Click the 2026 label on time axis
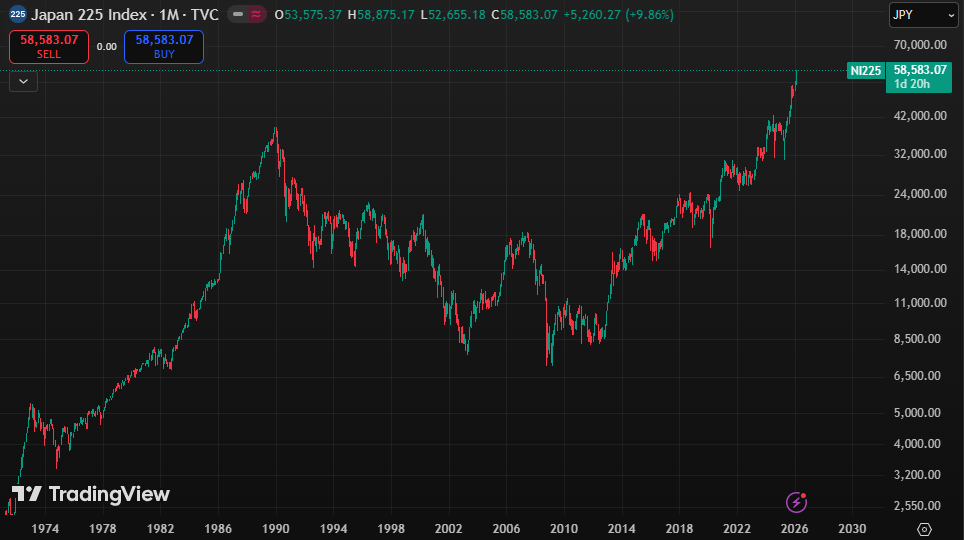The image size is (964, 540). pos(794,528)
